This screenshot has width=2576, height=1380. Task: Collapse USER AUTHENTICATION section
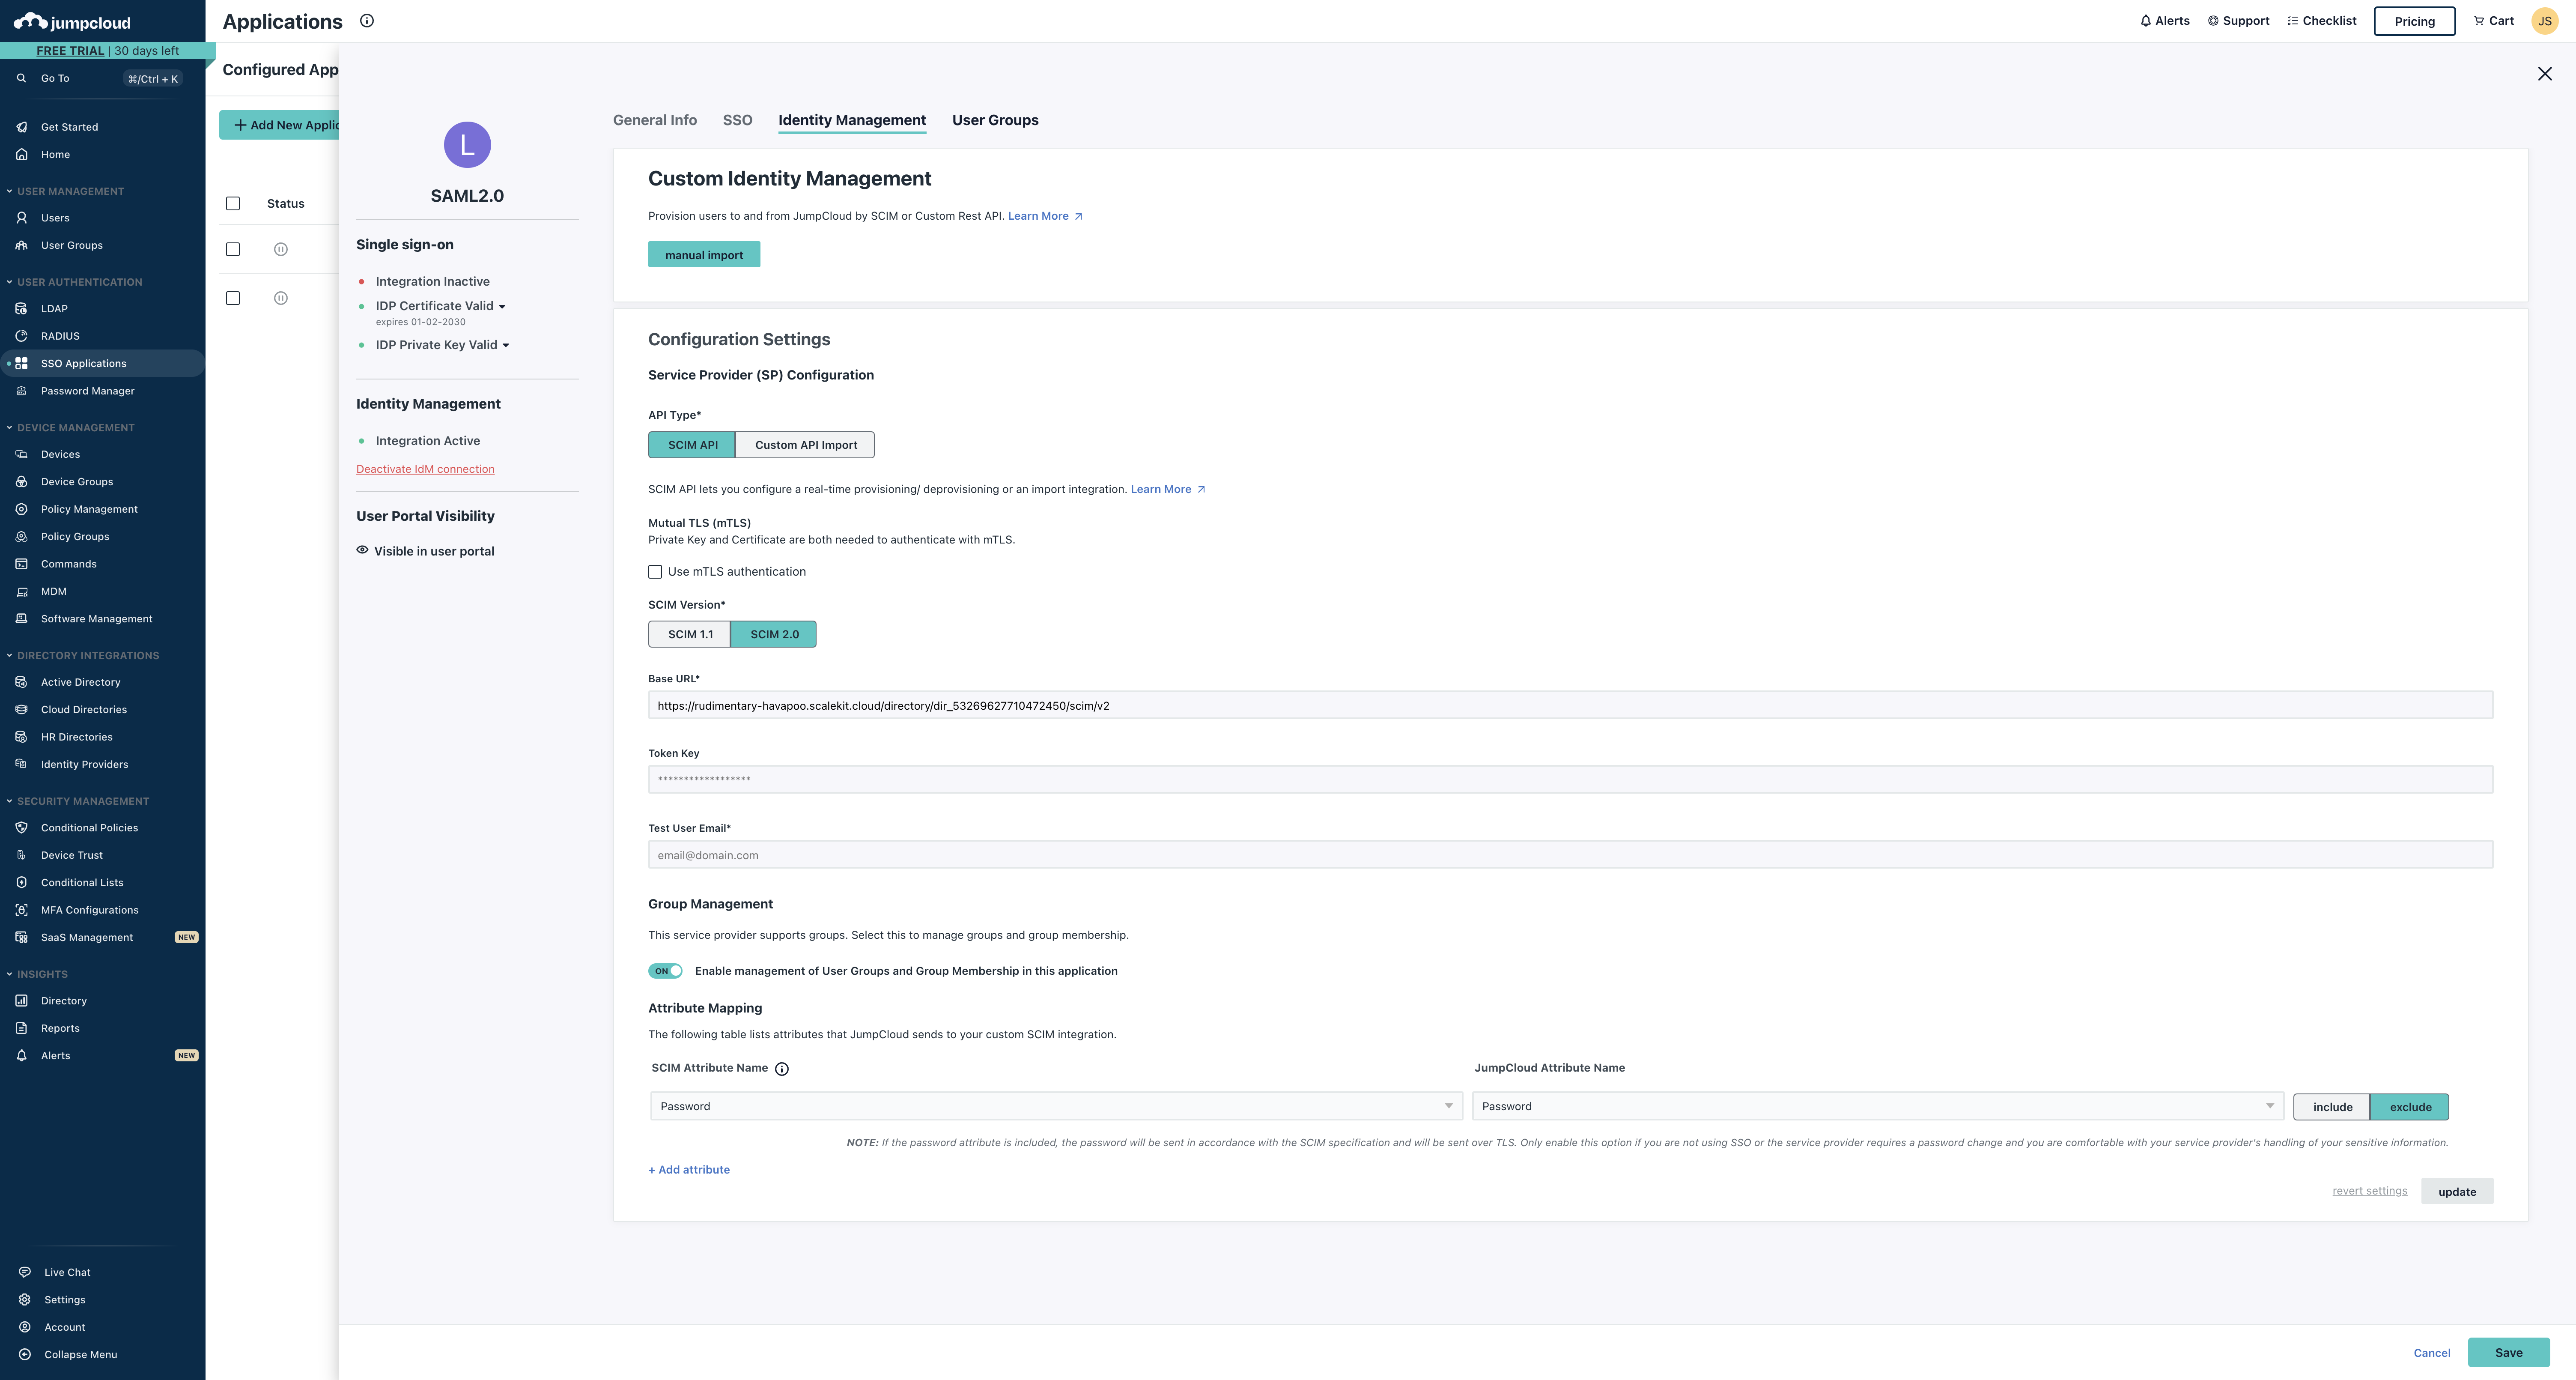coord(9,282)
